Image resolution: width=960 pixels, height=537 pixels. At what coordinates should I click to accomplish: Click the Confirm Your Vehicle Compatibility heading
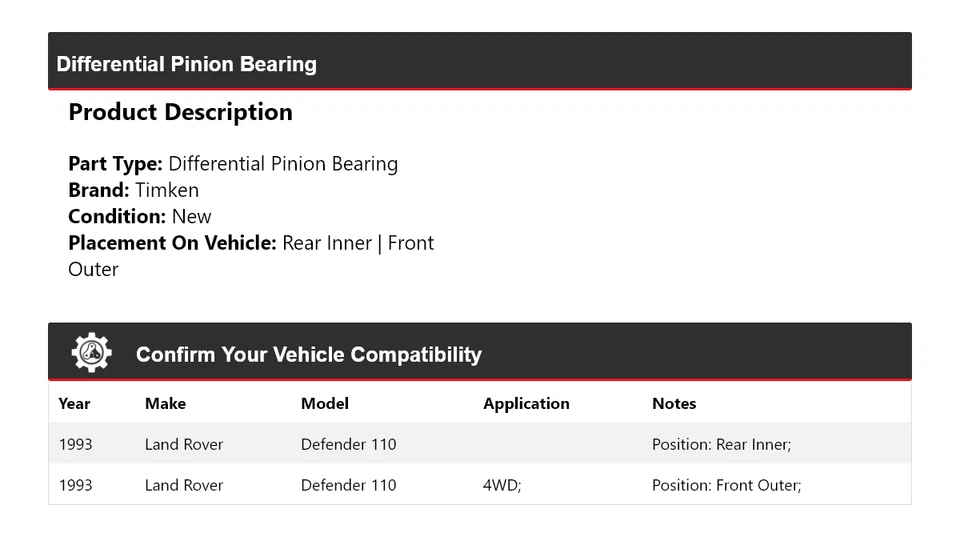point(308,355)
